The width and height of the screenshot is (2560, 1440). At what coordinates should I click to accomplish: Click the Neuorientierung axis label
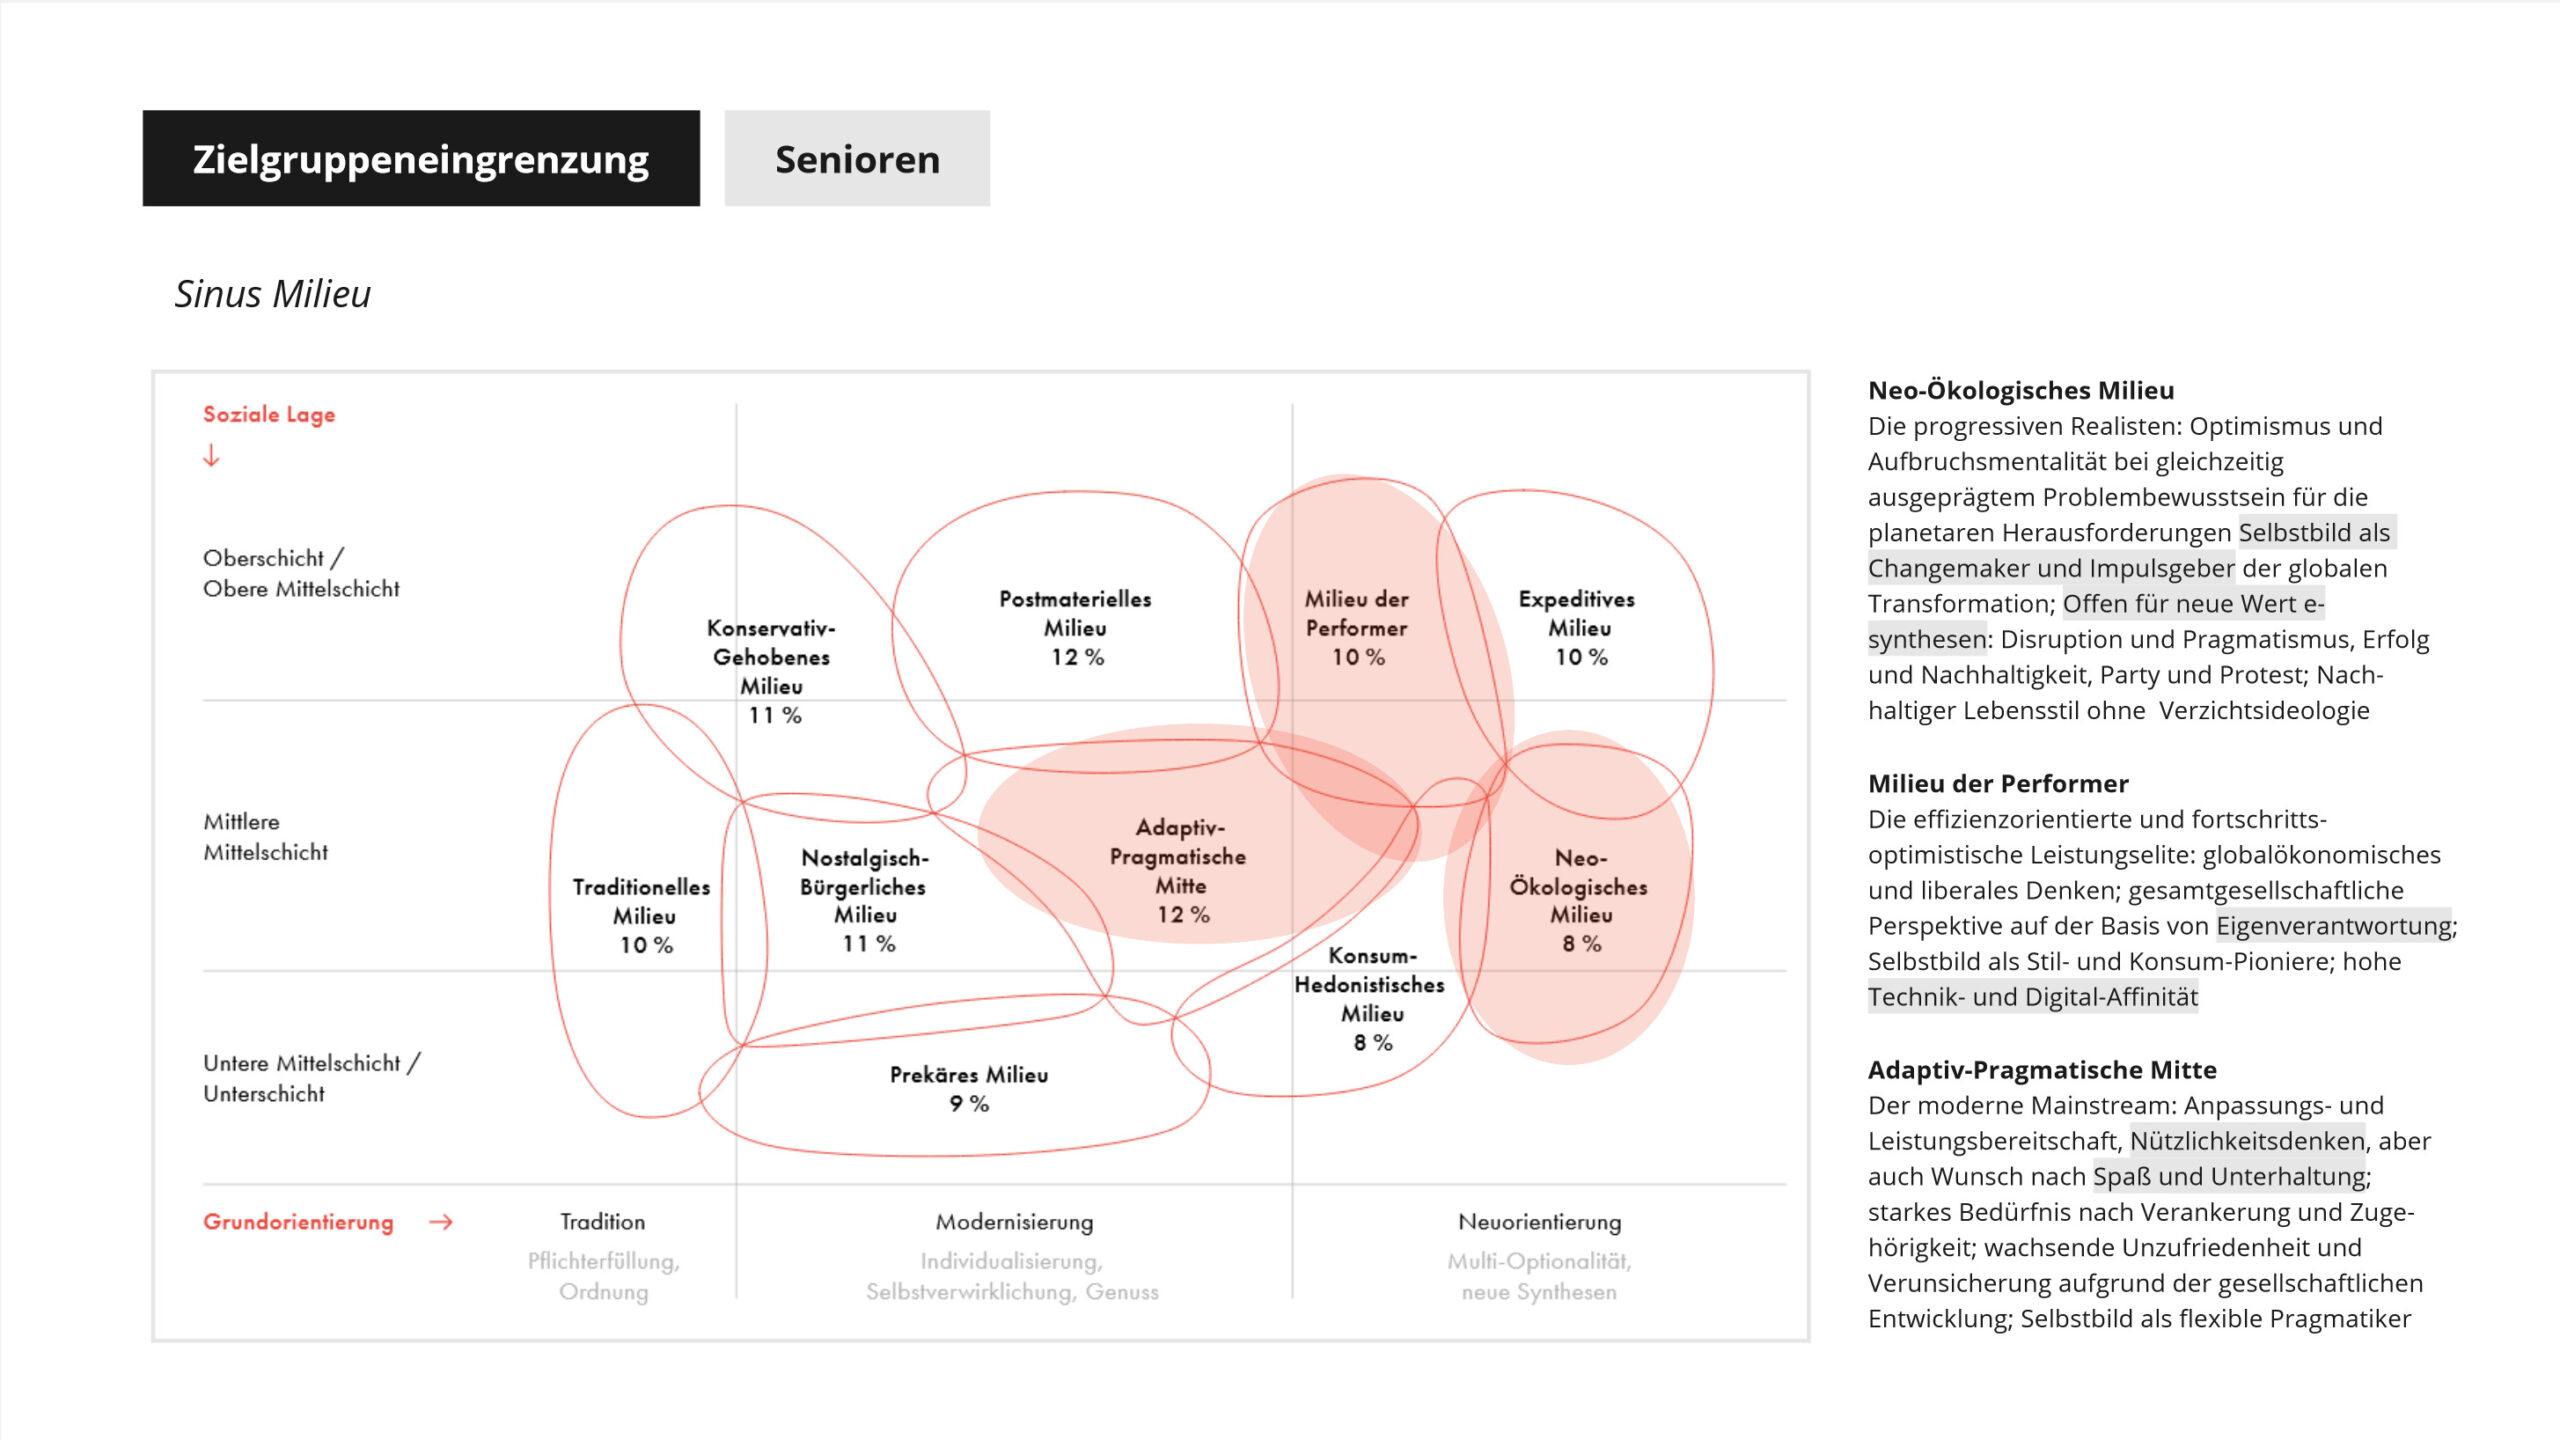point(1539,1222)
